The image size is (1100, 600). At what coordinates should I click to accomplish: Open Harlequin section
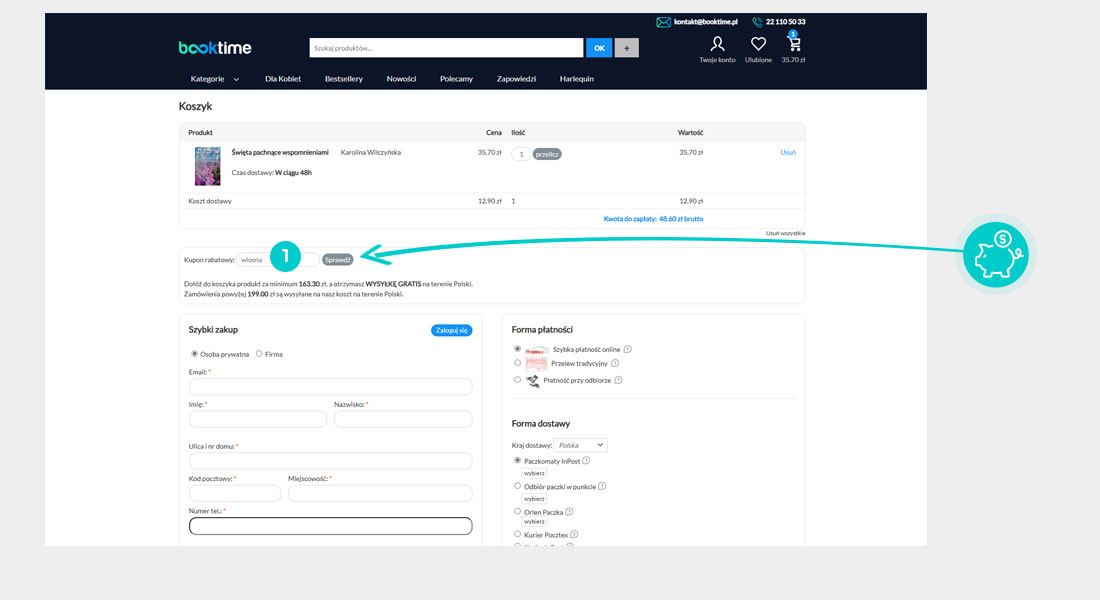click(577, 79)
